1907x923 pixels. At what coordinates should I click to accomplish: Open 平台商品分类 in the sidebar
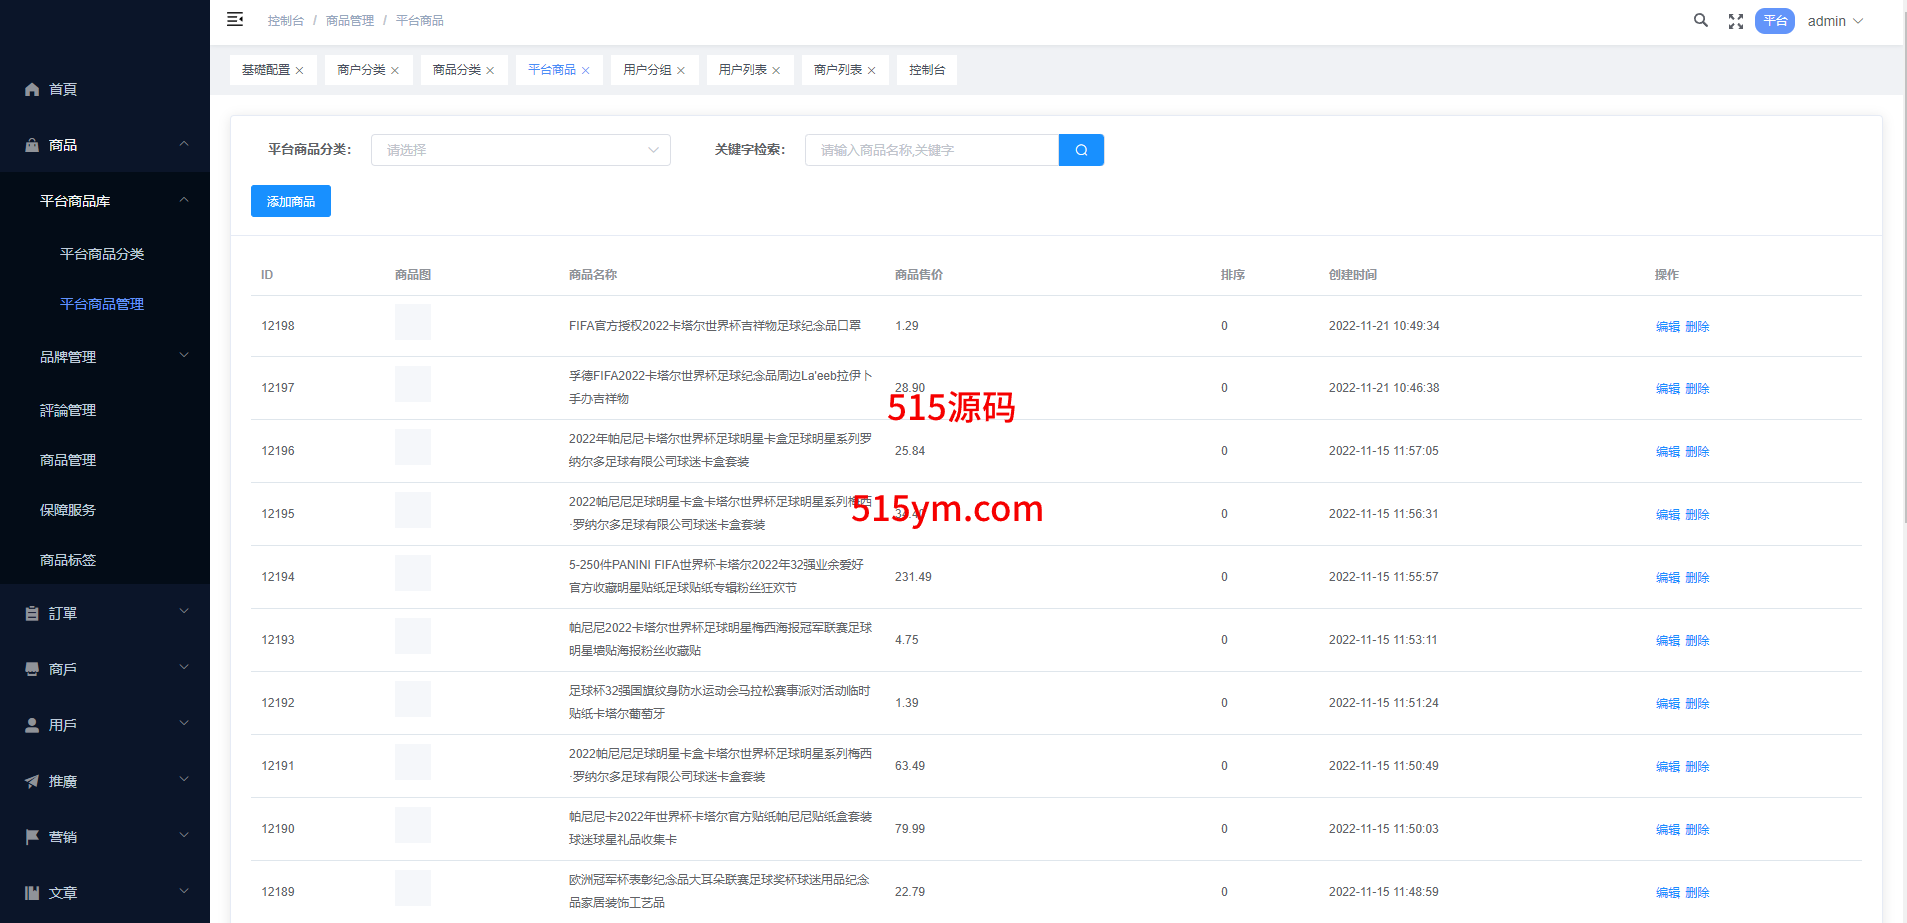click(x=102, y=254)
